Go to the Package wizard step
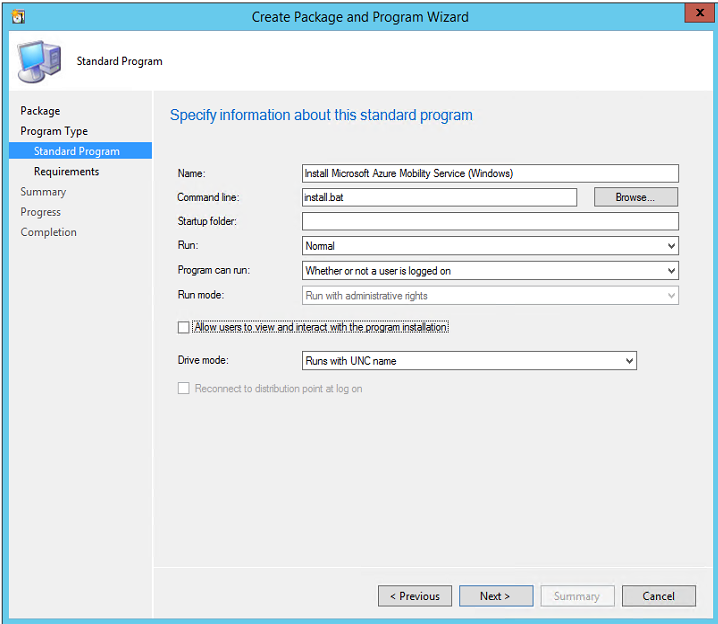This screenshot has height=624, width=718. tap(40, 111)
